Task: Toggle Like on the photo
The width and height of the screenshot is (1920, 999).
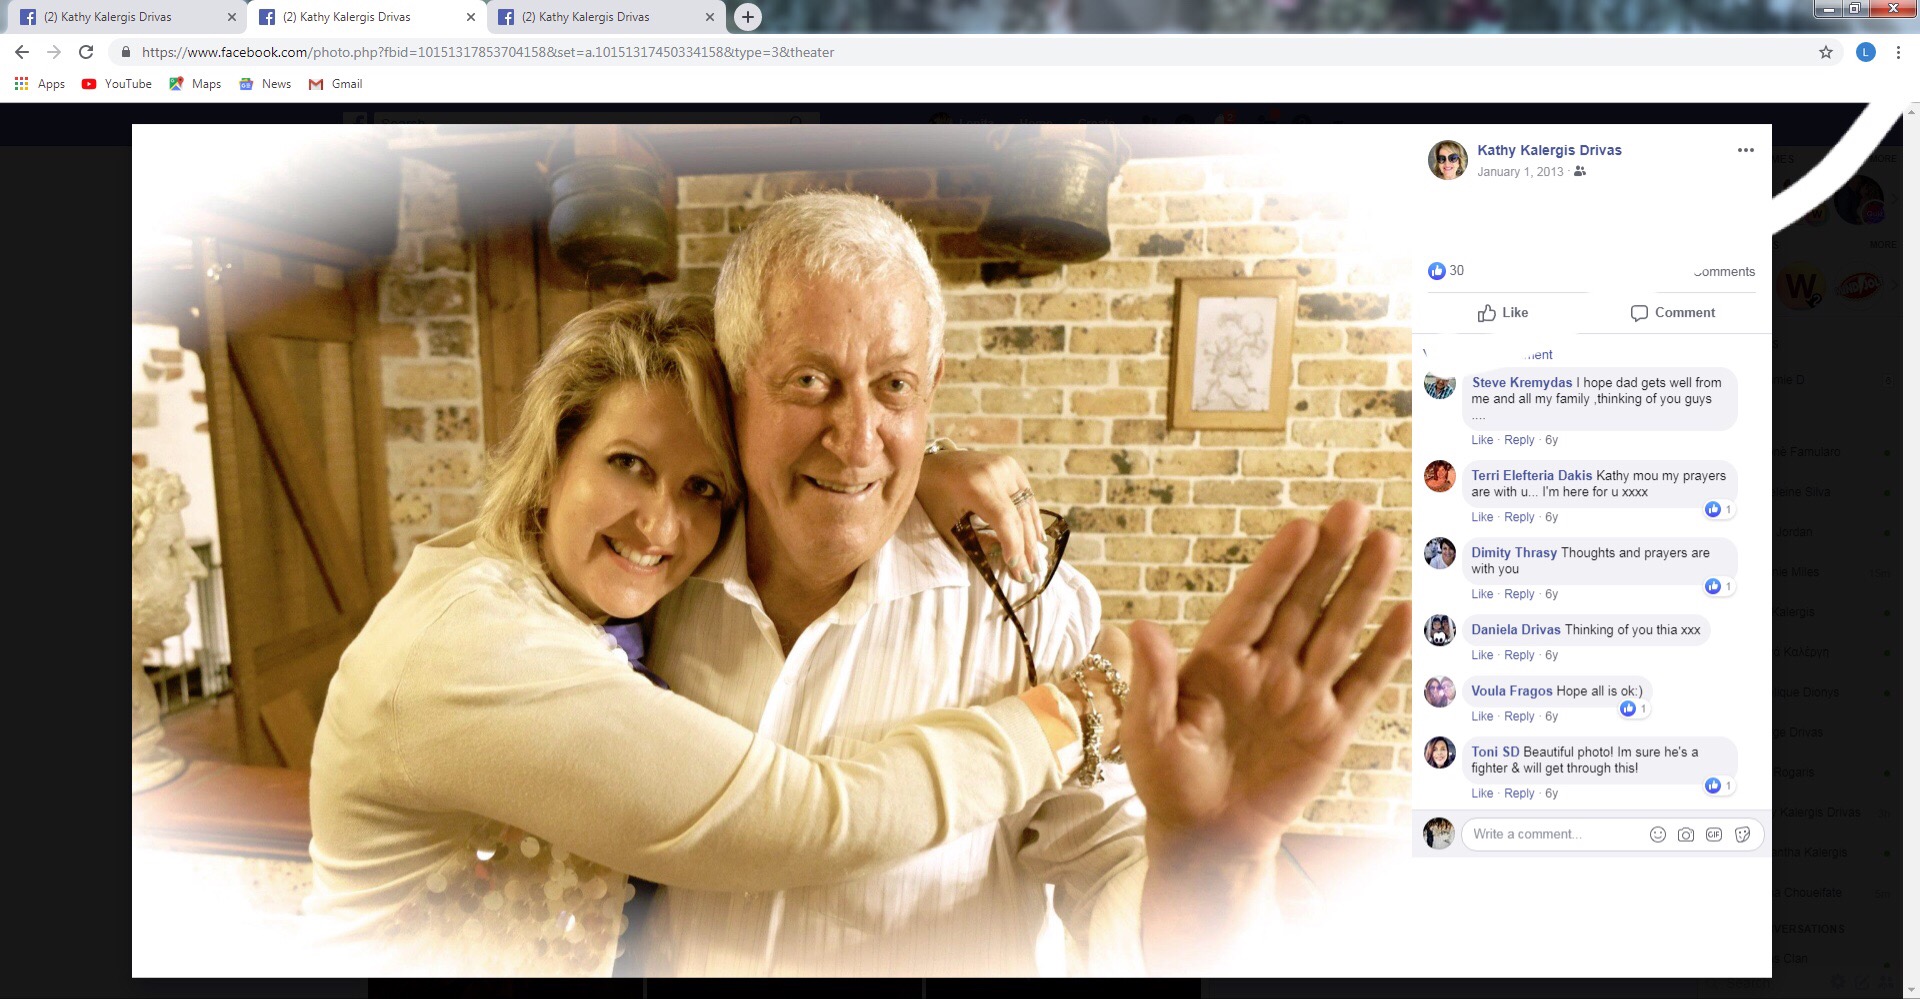Action: pyautogui.click(x=1503, y=313)
